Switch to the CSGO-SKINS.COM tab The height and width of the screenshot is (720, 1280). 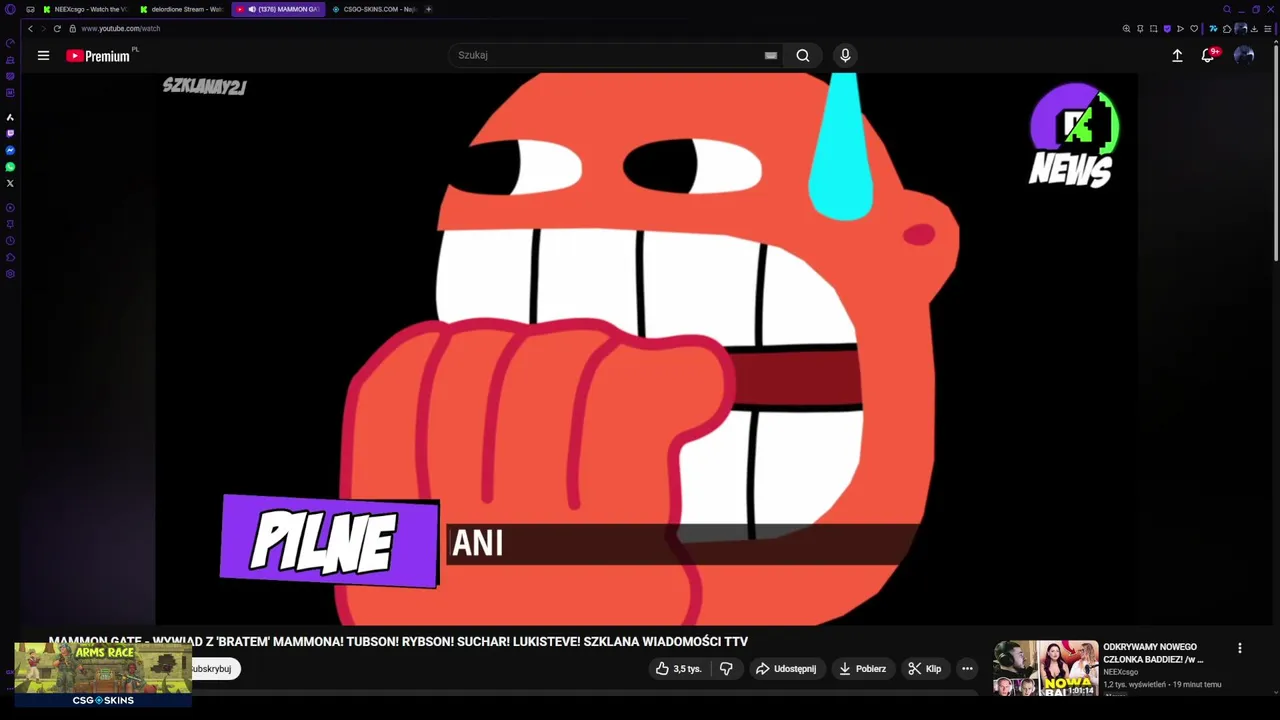tap(374, 9)
